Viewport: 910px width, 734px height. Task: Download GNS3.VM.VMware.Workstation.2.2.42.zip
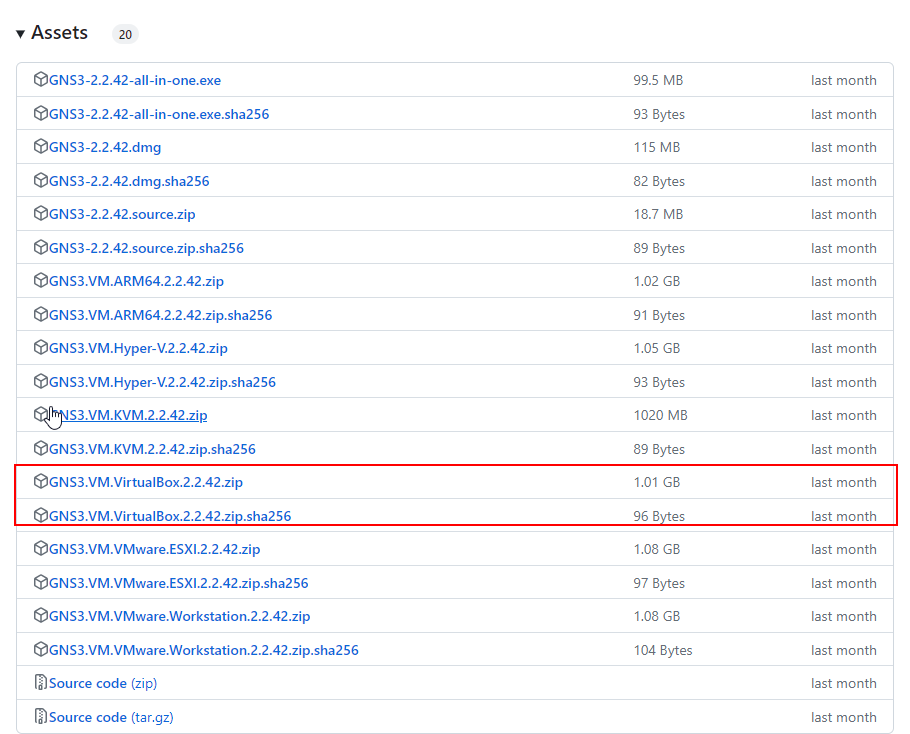(179, 616)
